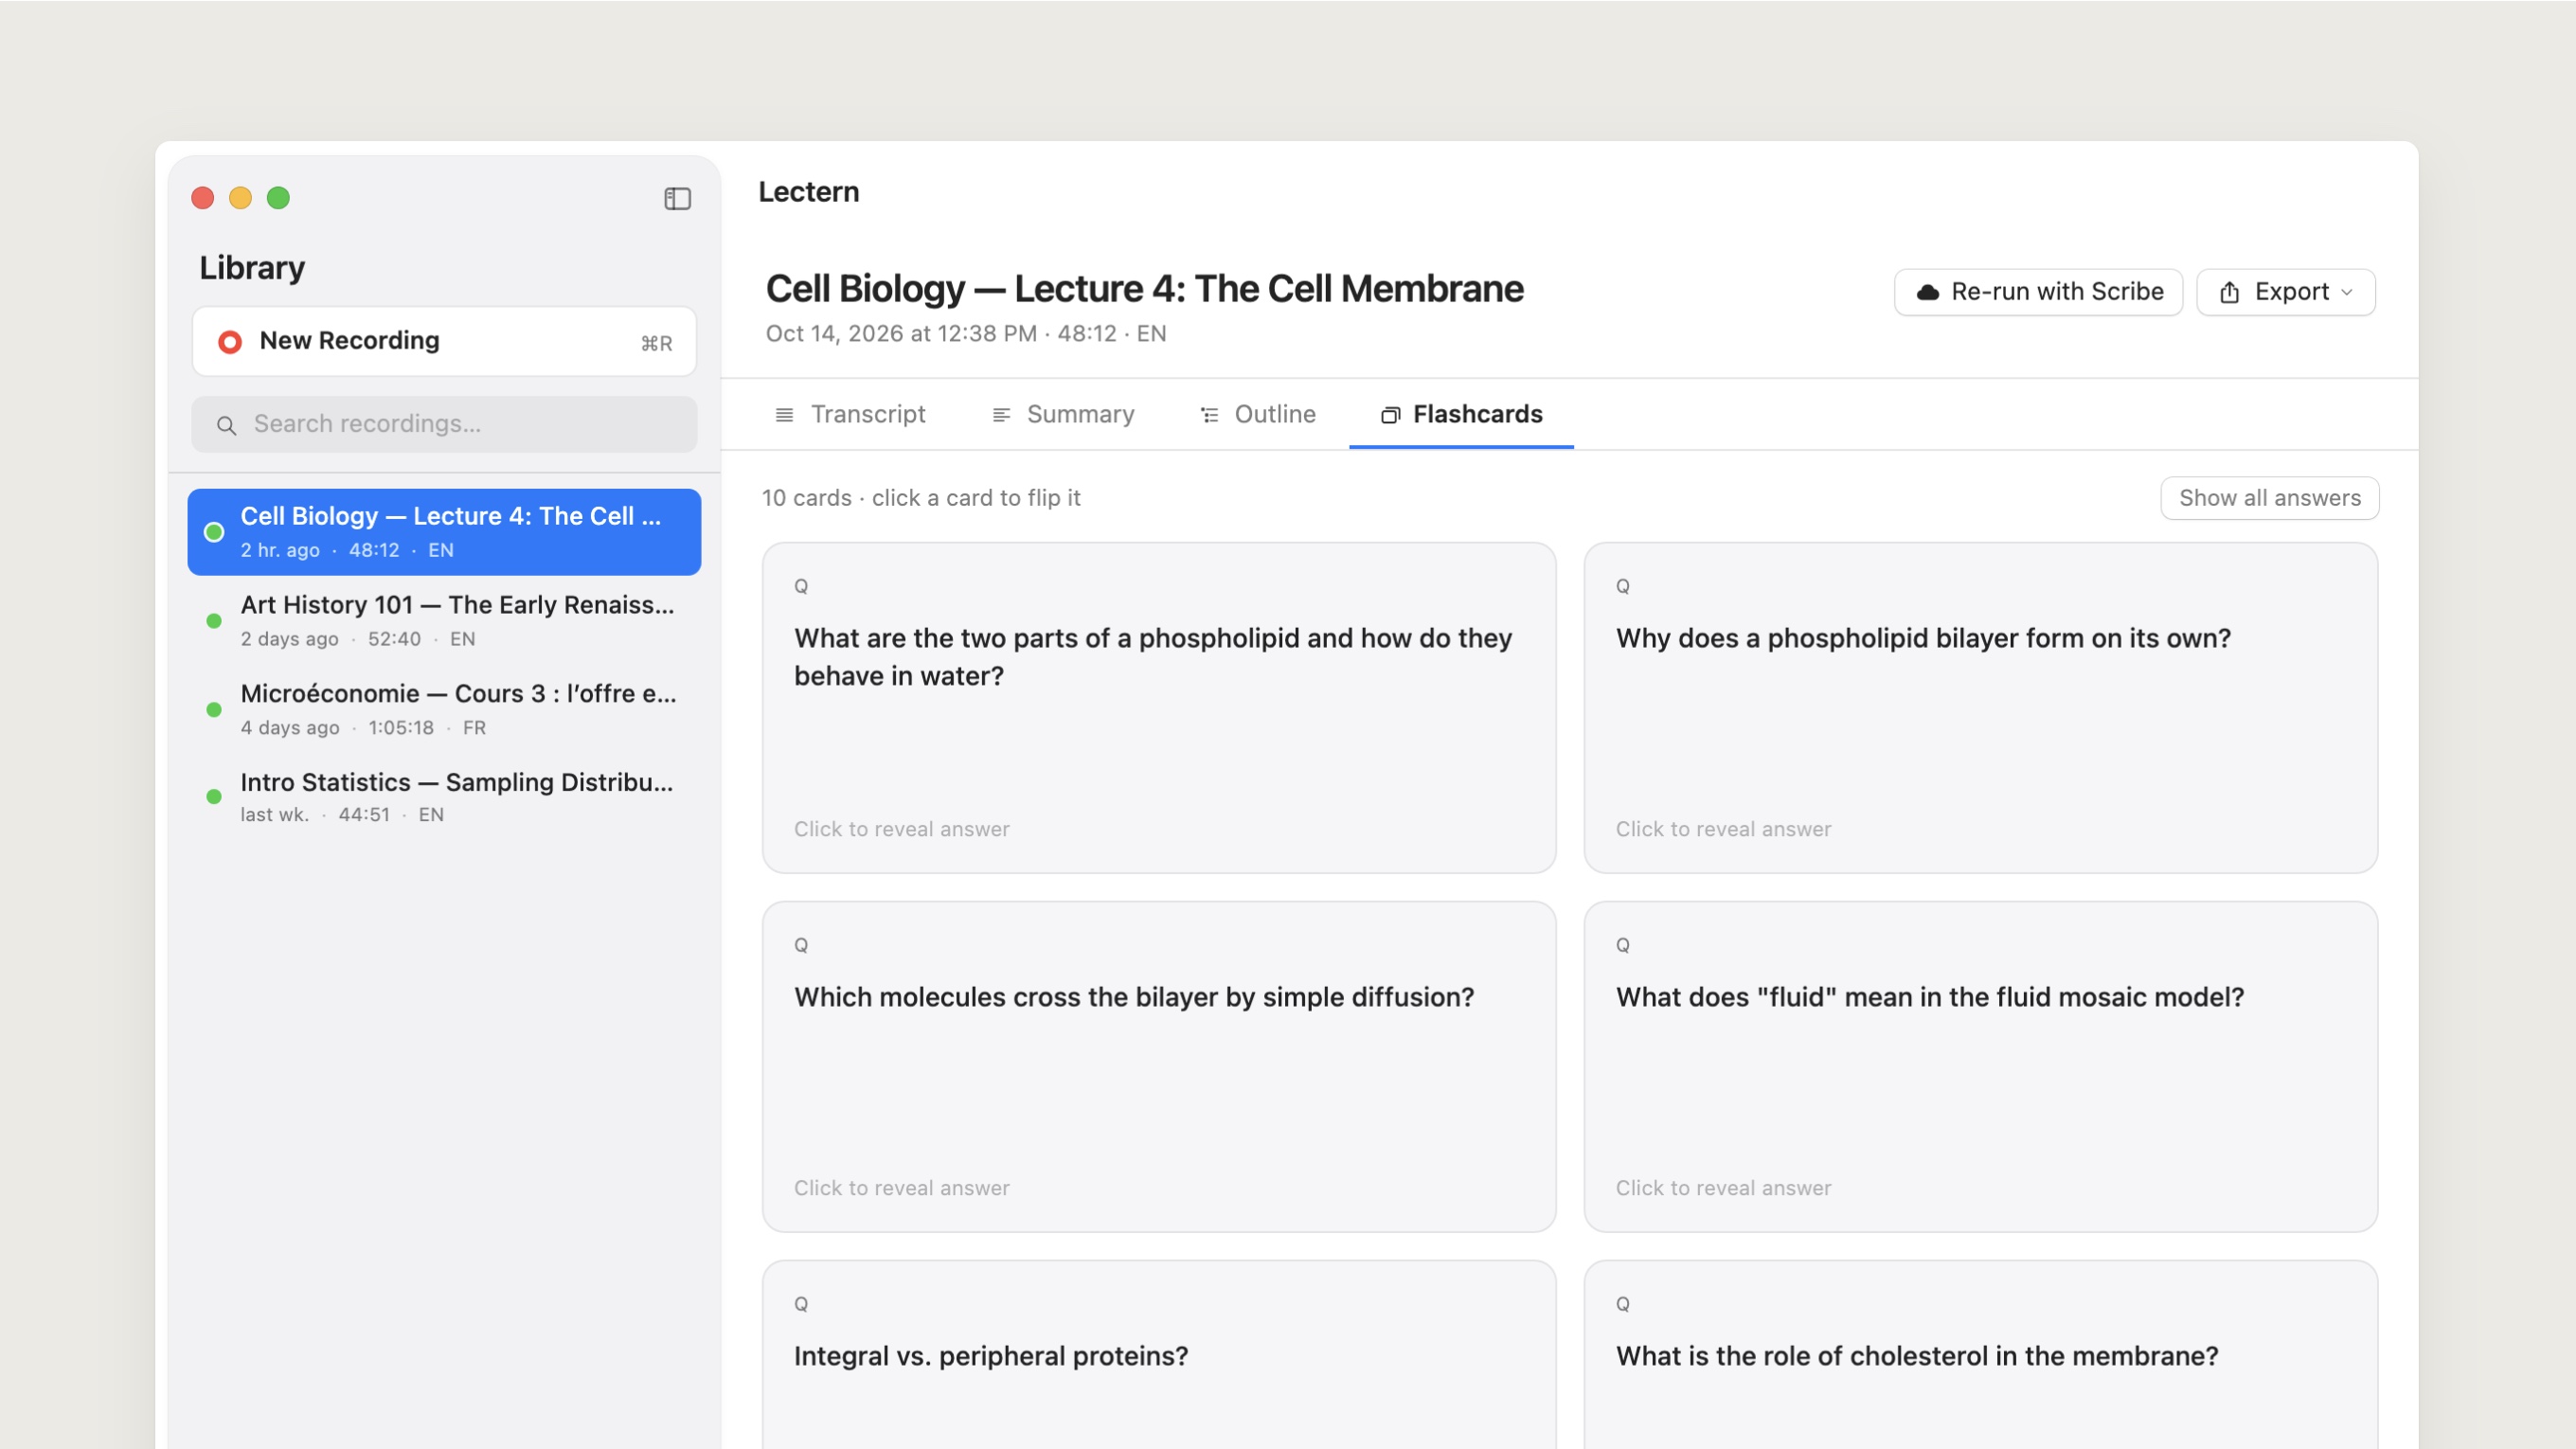Flip the simple diffusion molecules card
The width and height of the screenshot is (2576, 1449).
(x=1159, y=1067)
